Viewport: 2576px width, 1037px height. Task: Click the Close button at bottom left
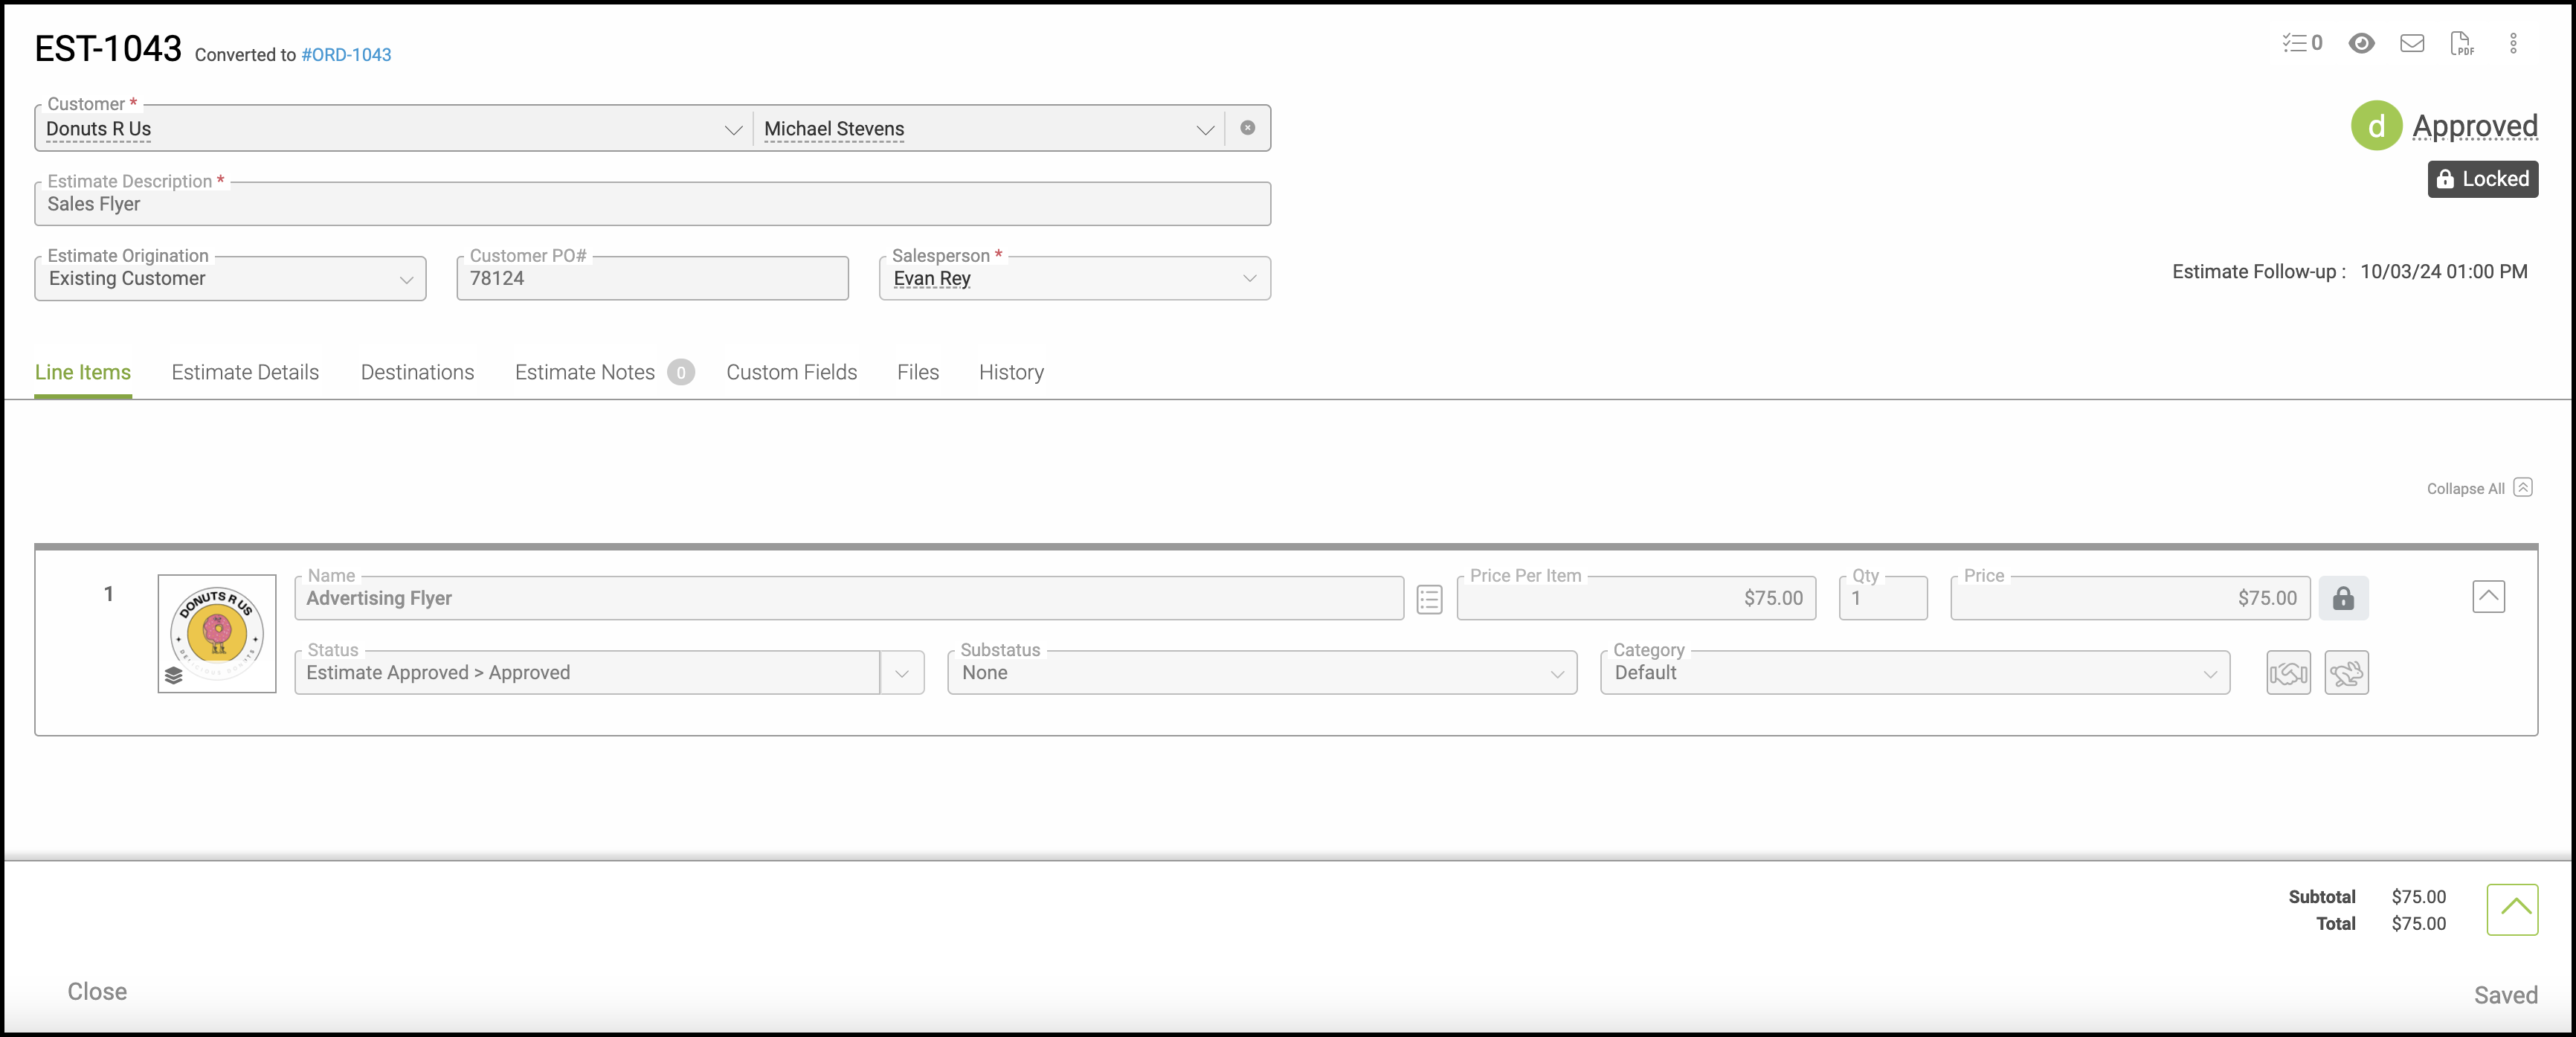(97, 991)
